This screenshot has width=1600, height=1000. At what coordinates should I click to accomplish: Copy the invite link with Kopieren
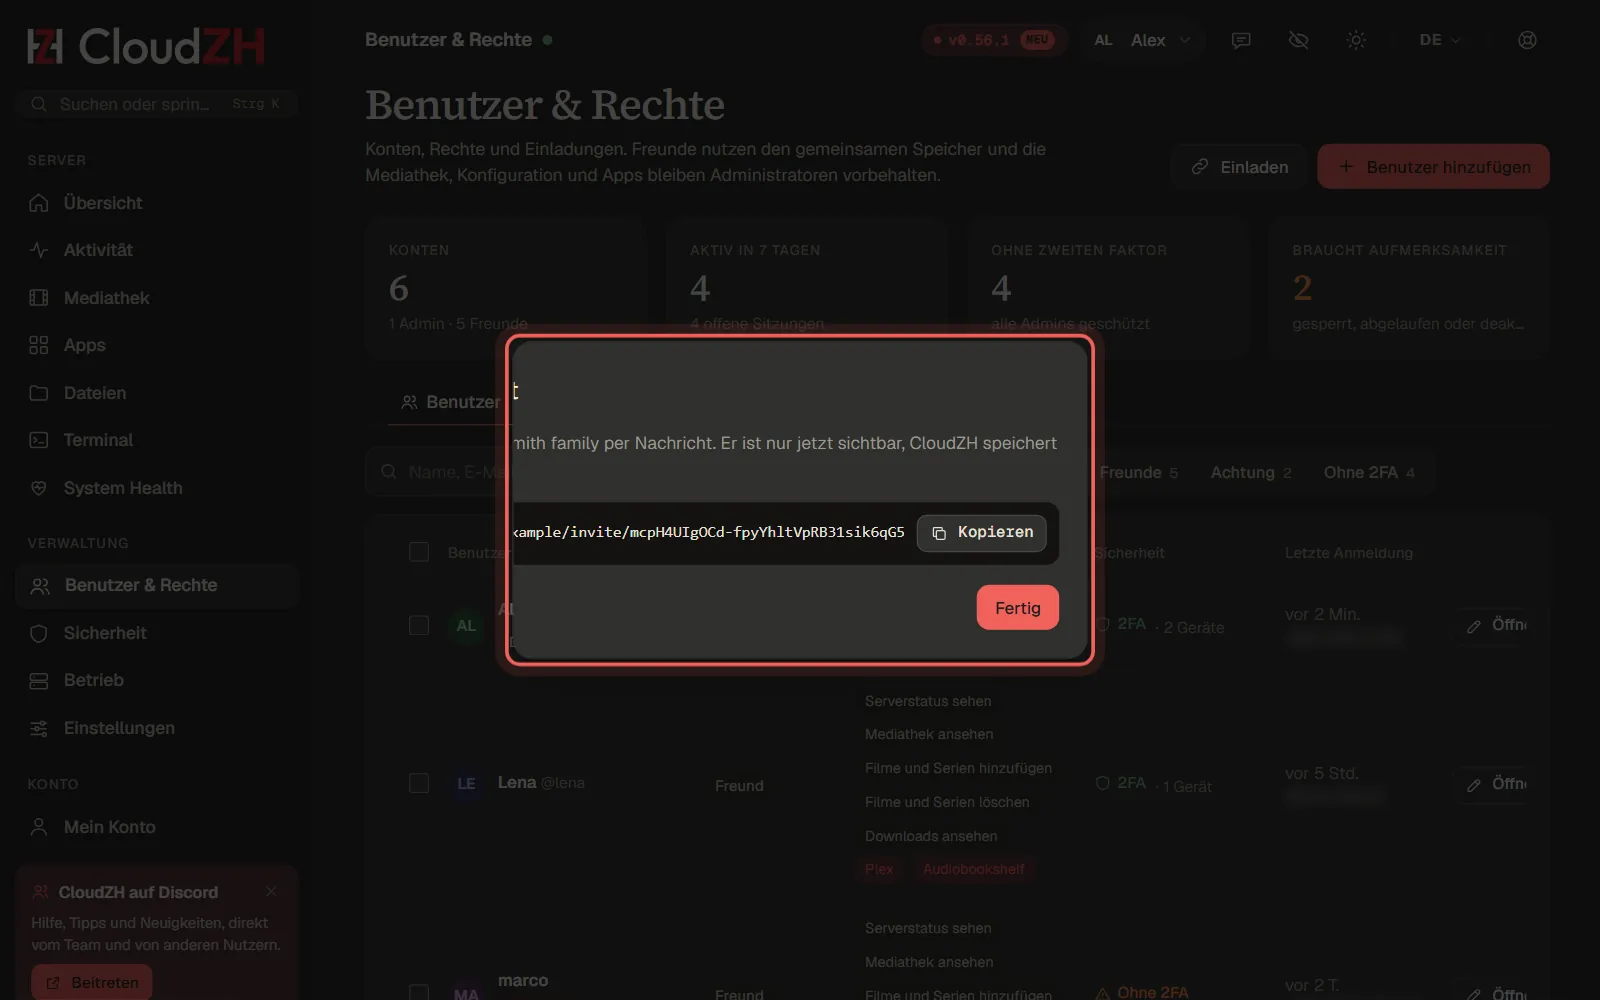tap(982, 533)
